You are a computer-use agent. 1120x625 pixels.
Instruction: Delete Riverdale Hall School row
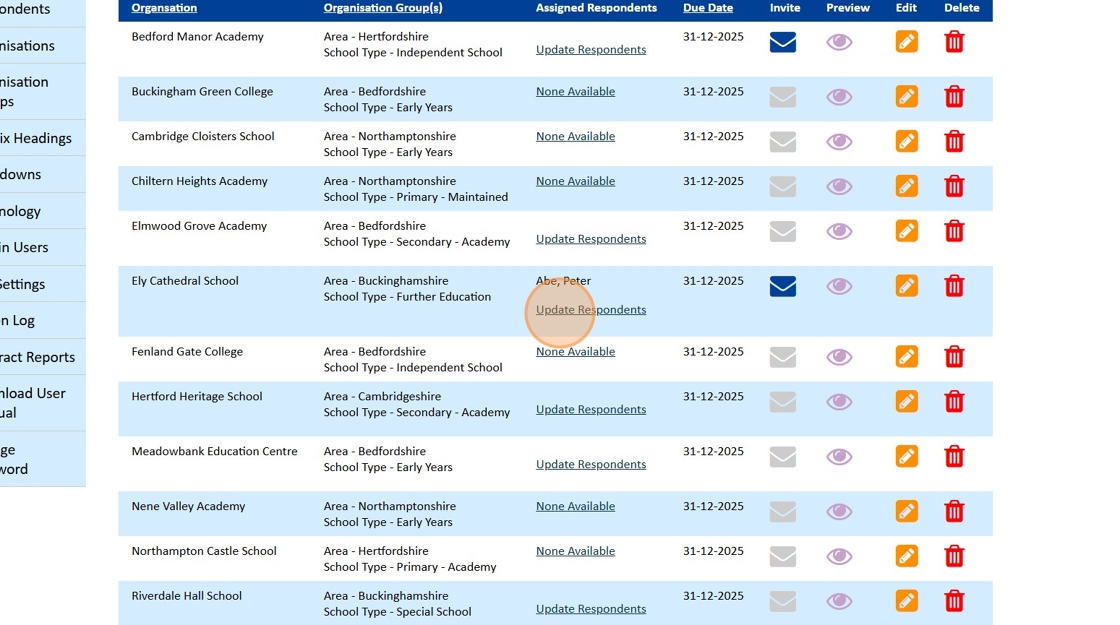(x=954, y=601)
